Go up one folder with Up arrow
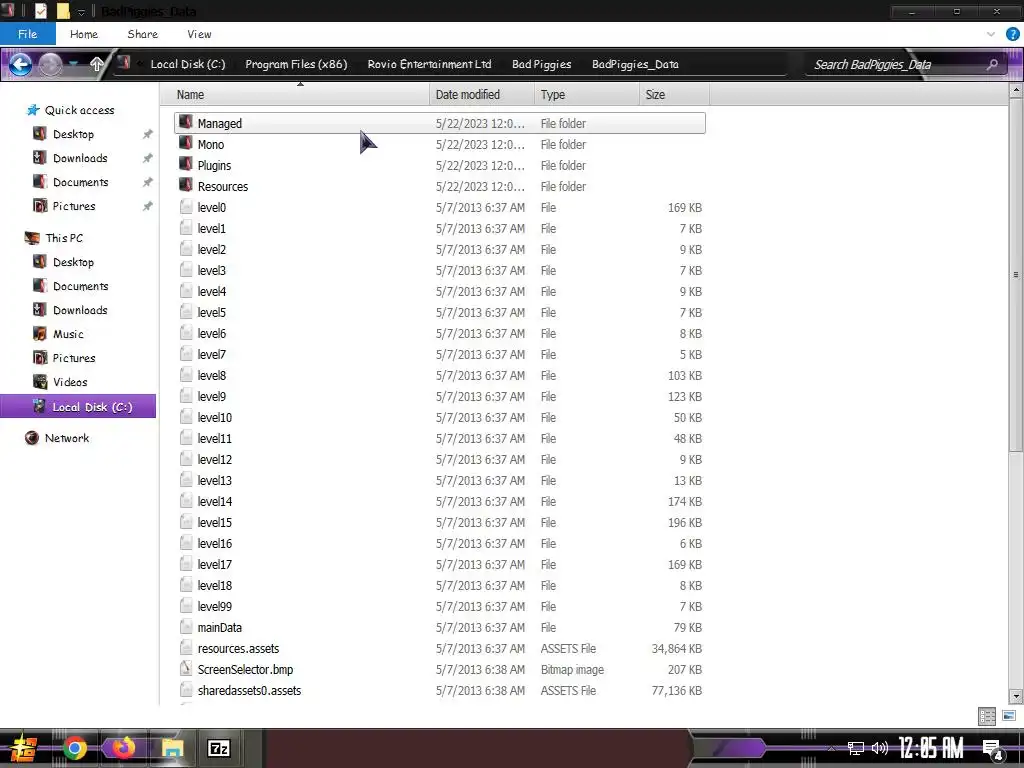This screenshot has height=768, width=1024. point(97,64)
